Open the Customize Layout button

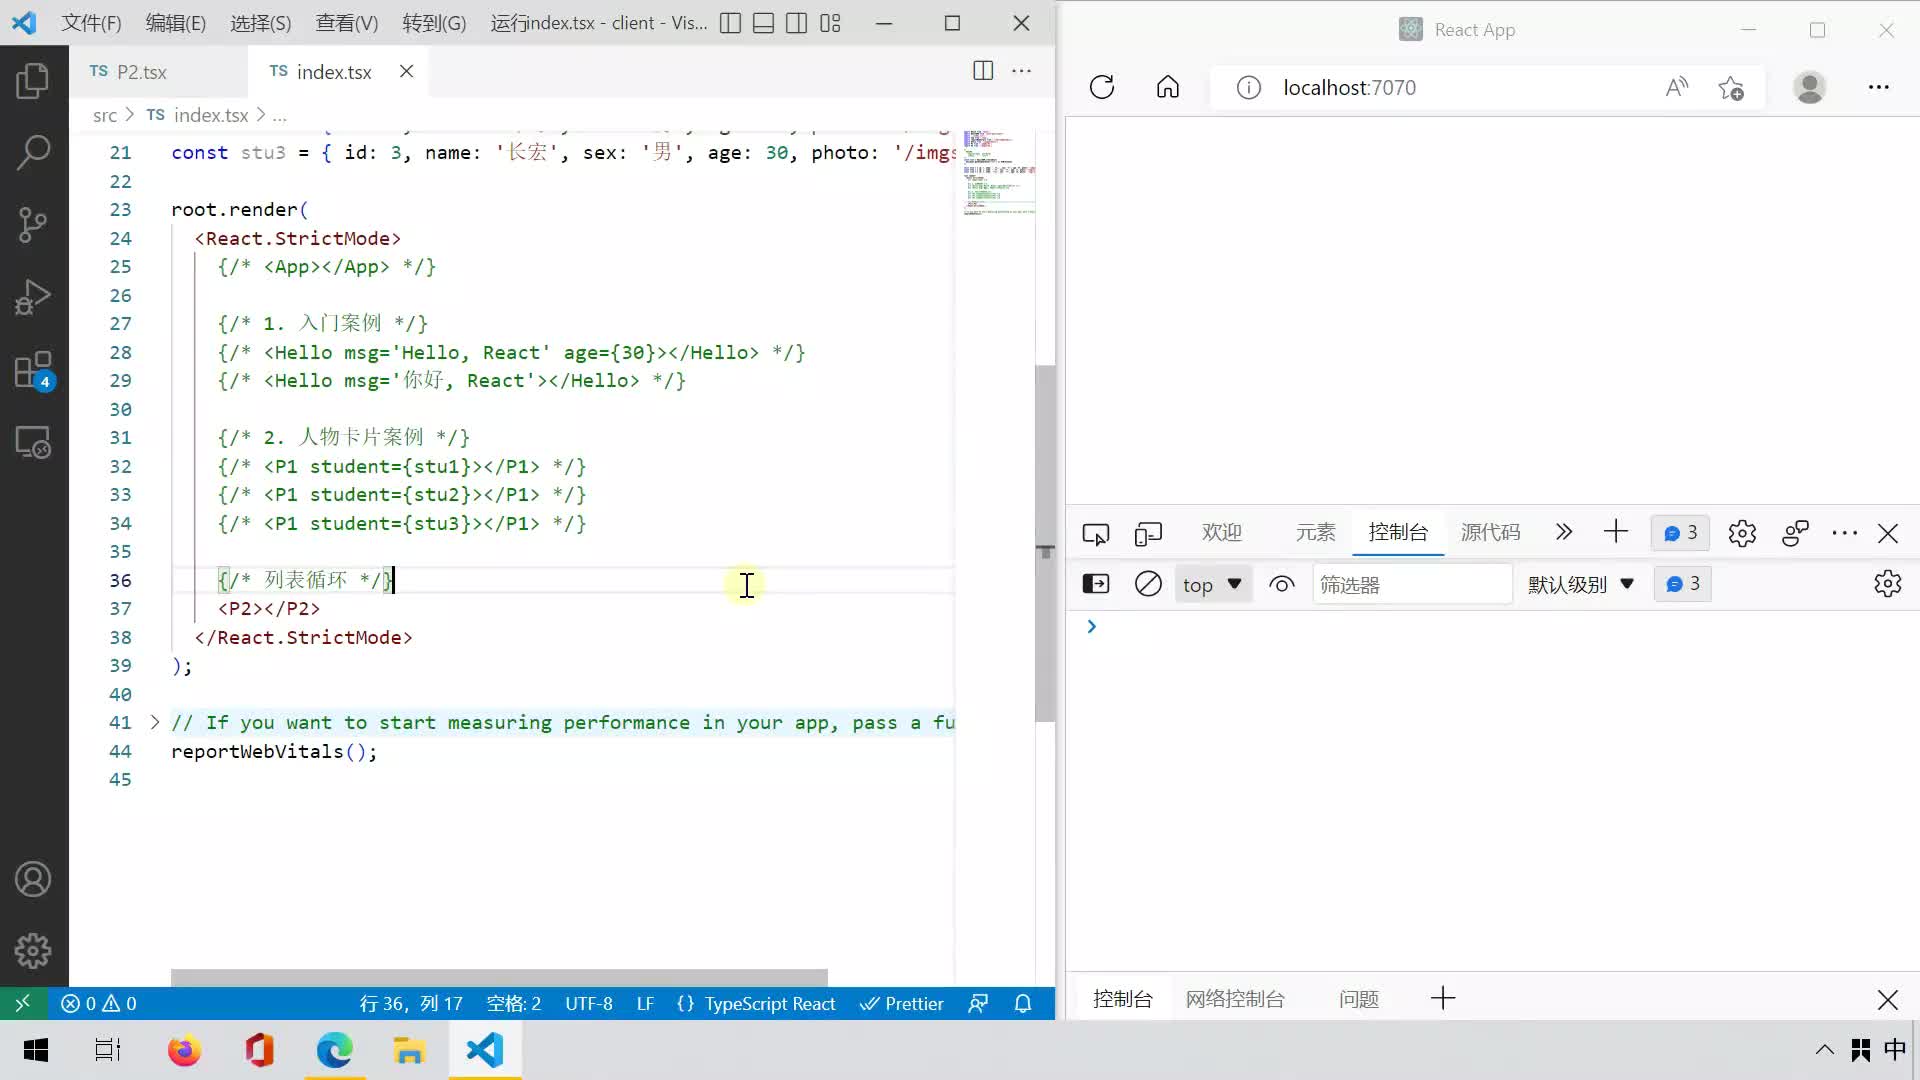coord(830,23)
